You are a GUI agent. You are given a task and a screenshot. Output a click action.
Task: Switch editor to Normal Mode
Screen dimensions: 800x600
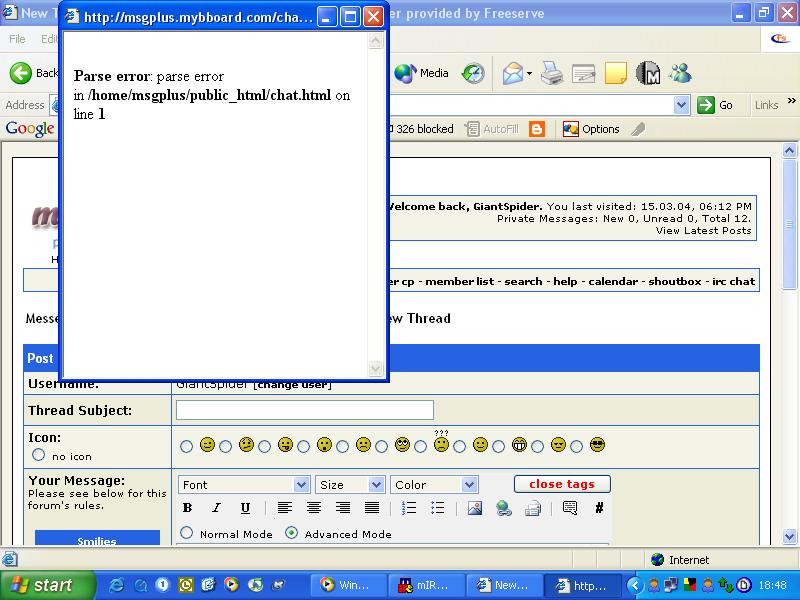click(x=187, y=533)
